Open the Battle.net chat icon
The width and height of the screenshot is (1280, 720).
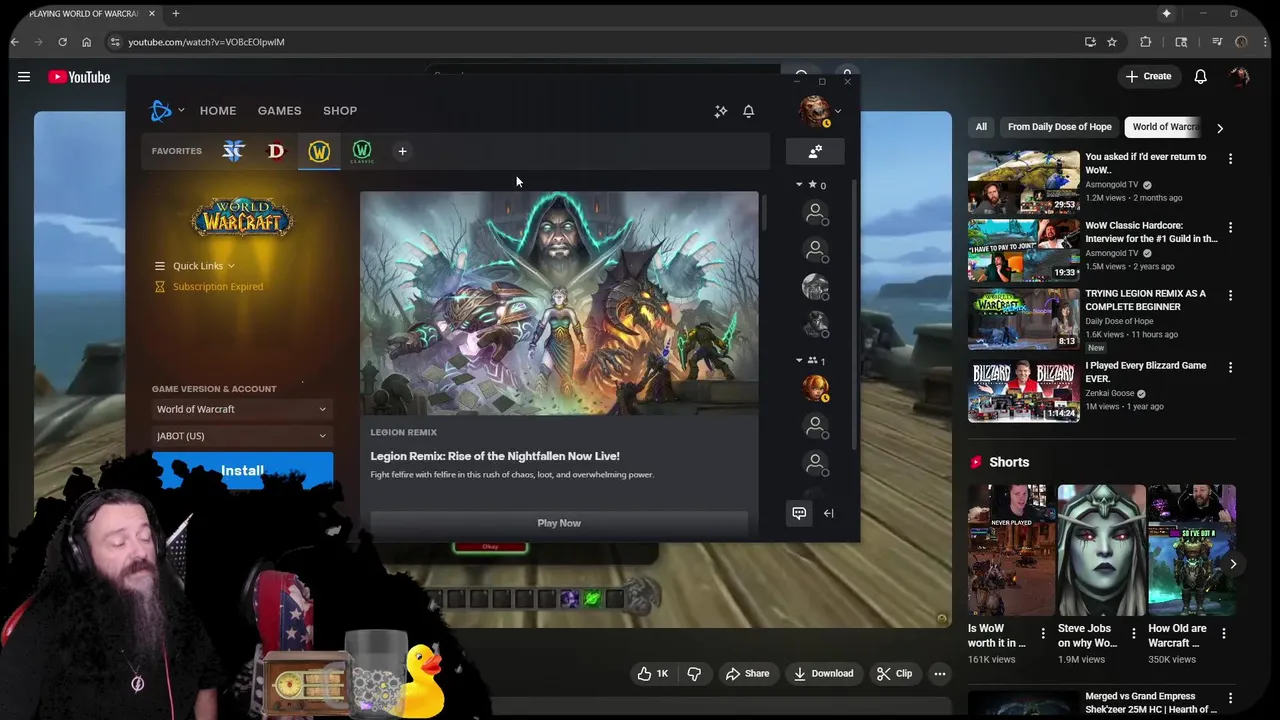pos(799,513)
